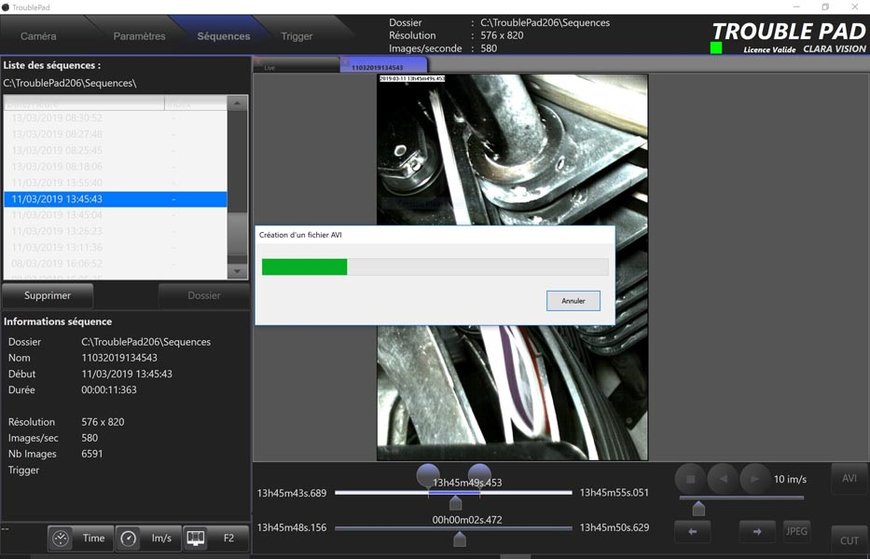Open the Paramètres tab
The height and width of the screenshot is (559, 870).
(139, 36)
